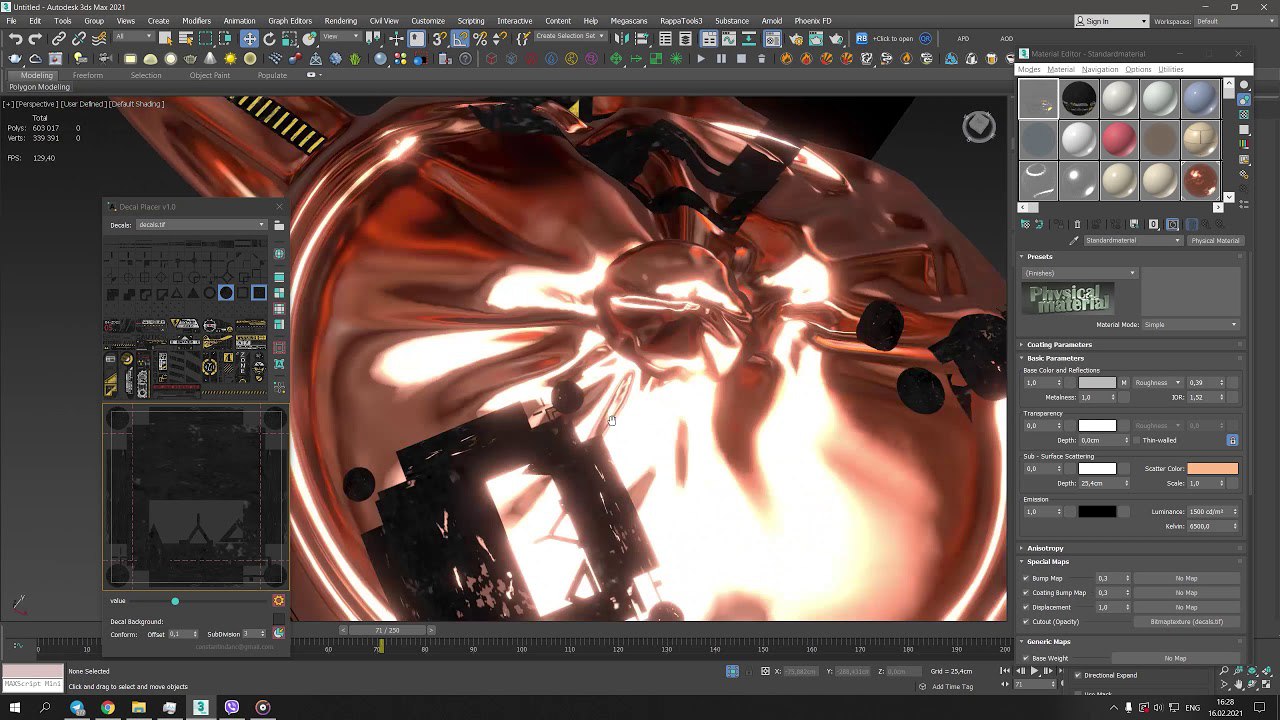Toggle the Bump Map checkbox

pyautogui.click(x=1025, y=578)
